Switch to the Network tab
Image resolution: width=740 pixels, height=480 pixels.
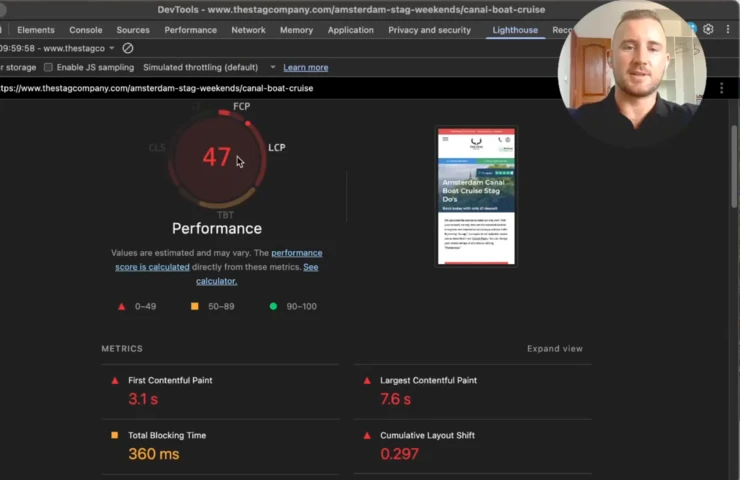tap(248, 30)
